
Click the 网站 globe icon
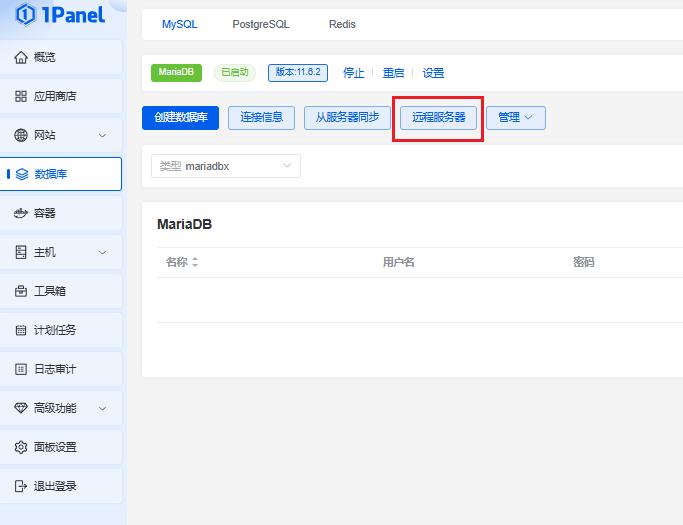tap(21, 135)
